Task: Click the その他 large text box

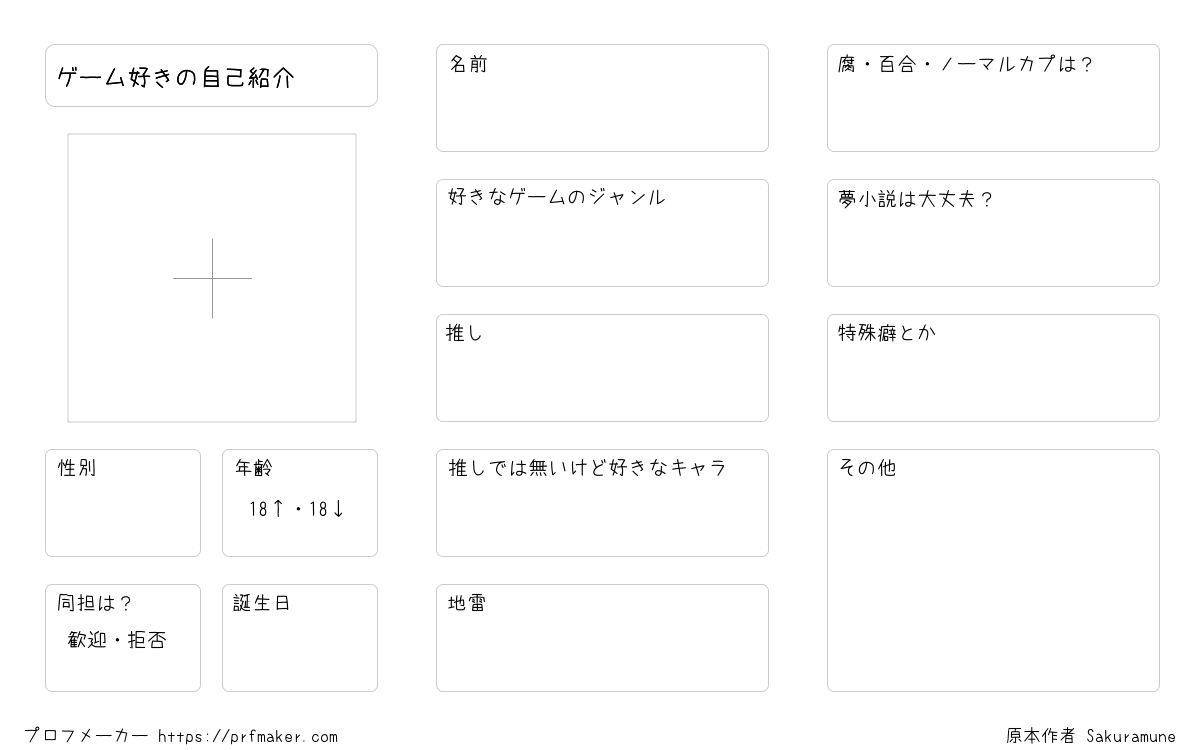Action: 993,570
